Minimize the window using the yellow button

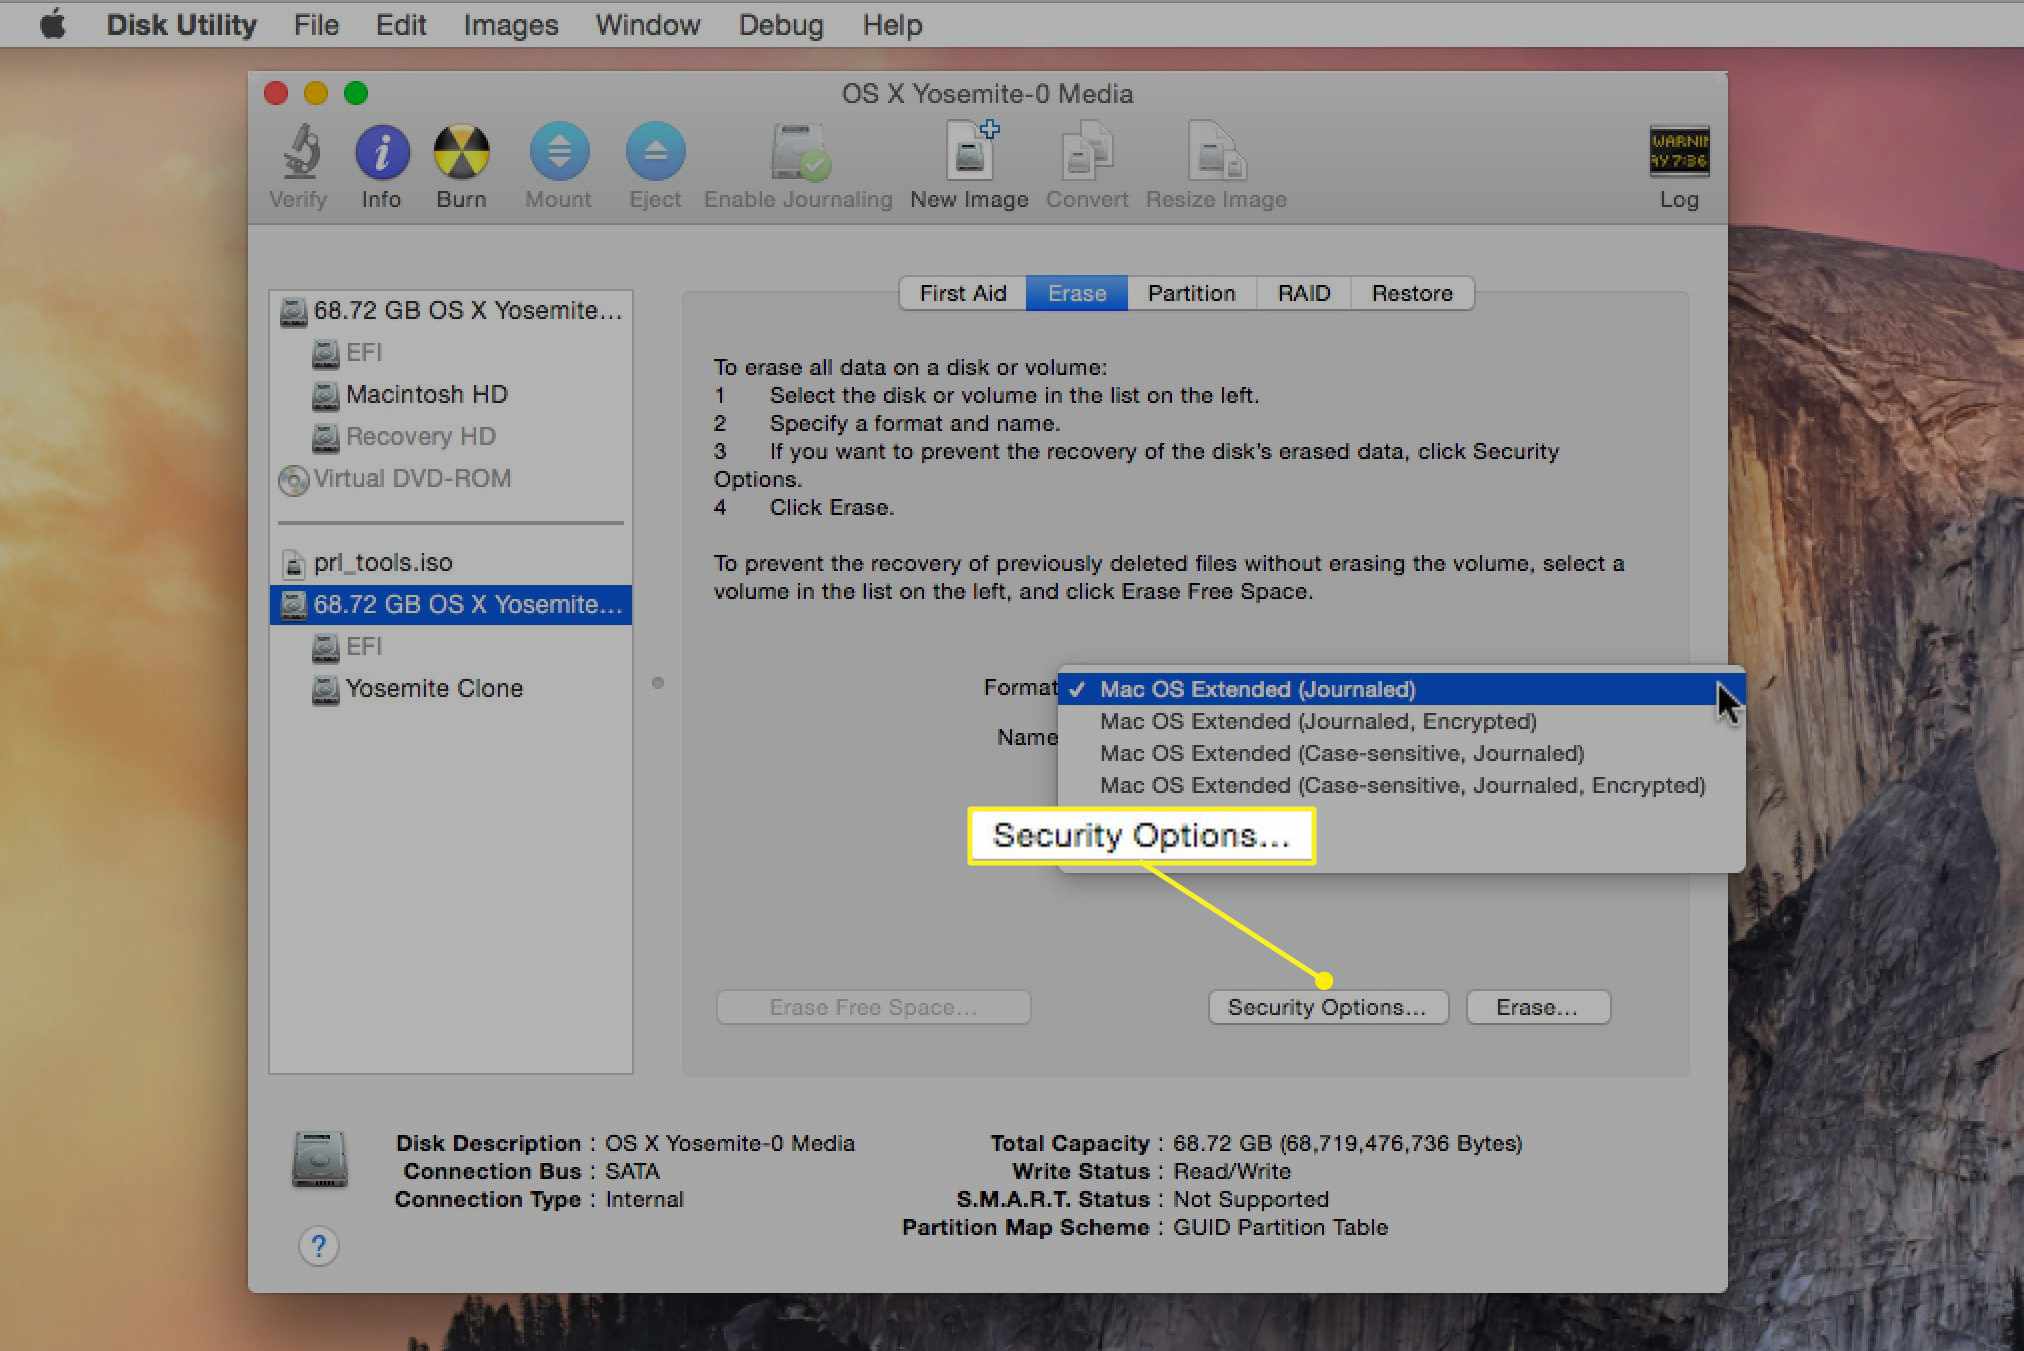click(316, 93)
